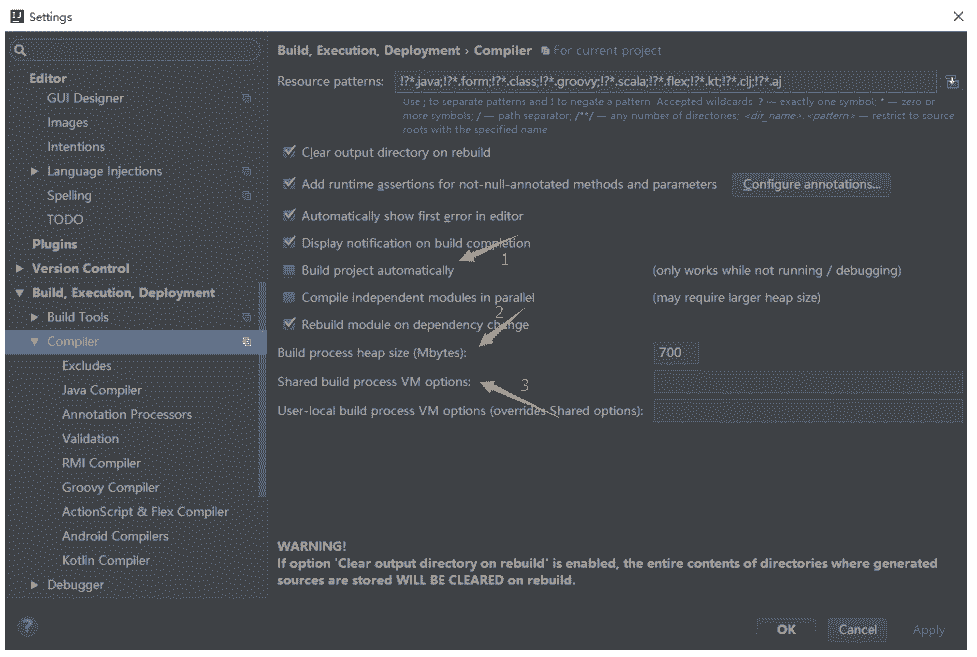The width and height of the screenshot is (977, 657).
Task: Expand the Version Control section
Action: pos(20,269)
